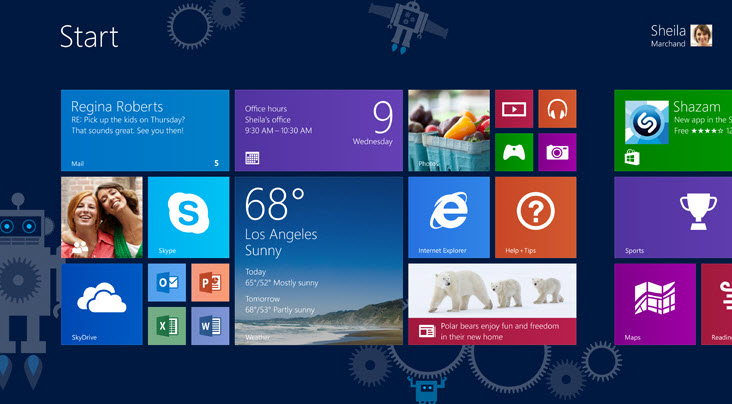Open Help + Tips tile
Screen dimensions: 732x404
535,218
